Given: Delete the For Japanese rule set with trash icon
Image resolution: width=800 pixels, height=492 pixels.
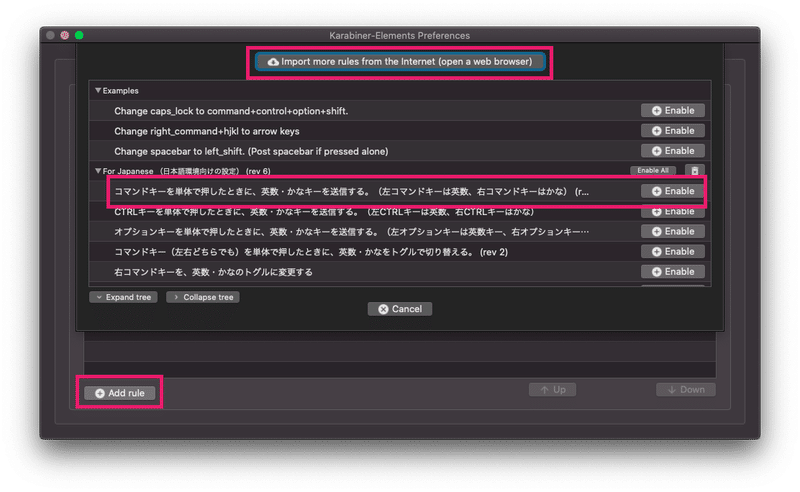Looking at the screenshot, I should click(x=694, y=170).
